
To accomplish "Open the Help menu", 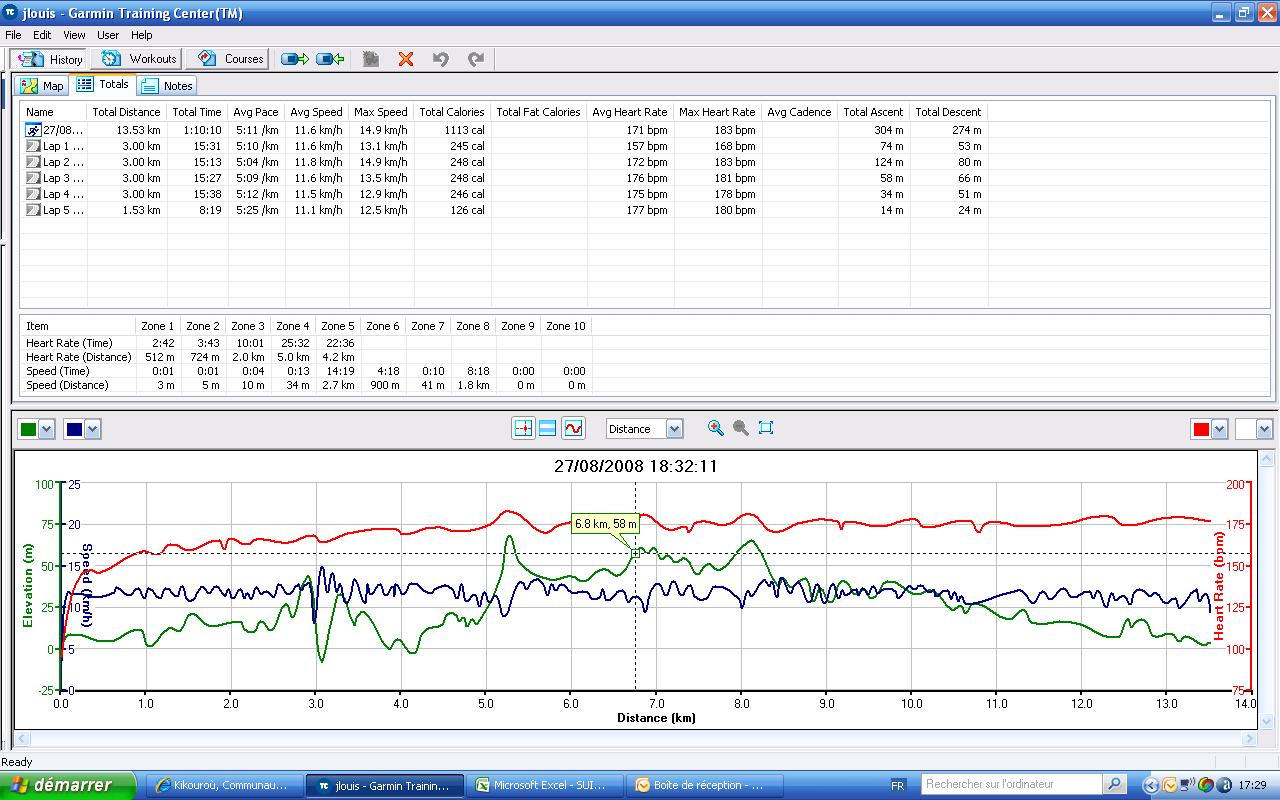I will click(142, 35).
